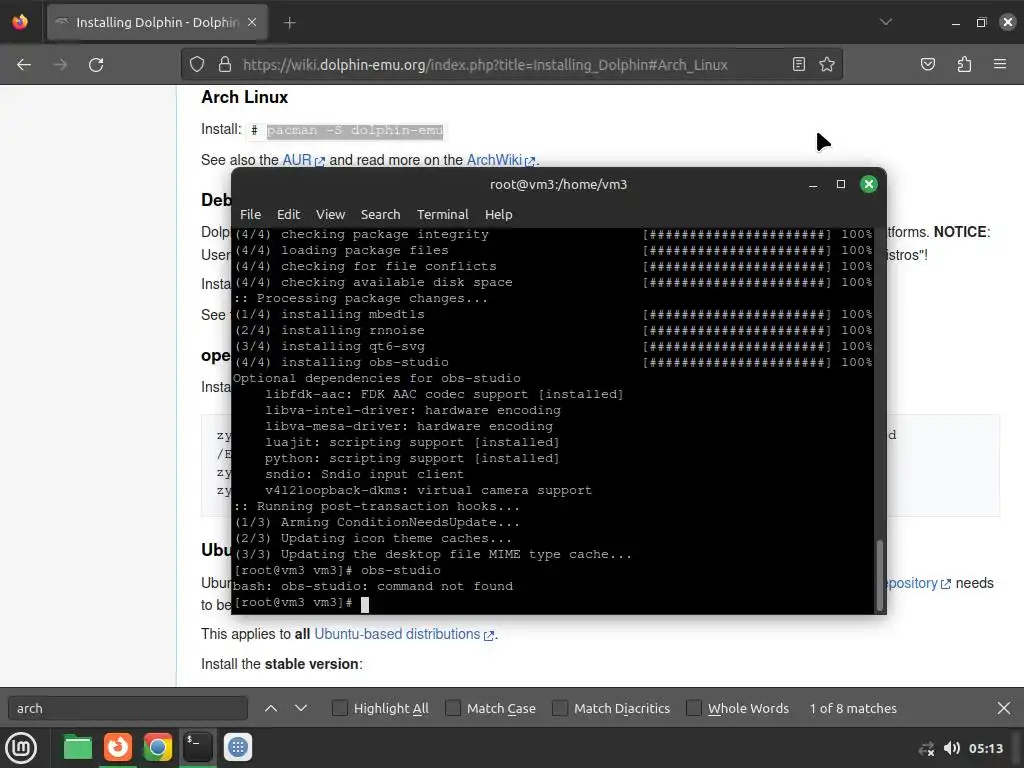Launch Chrome from the taskbar
This screenshot has height=768, width=1024.
point(157,747)
